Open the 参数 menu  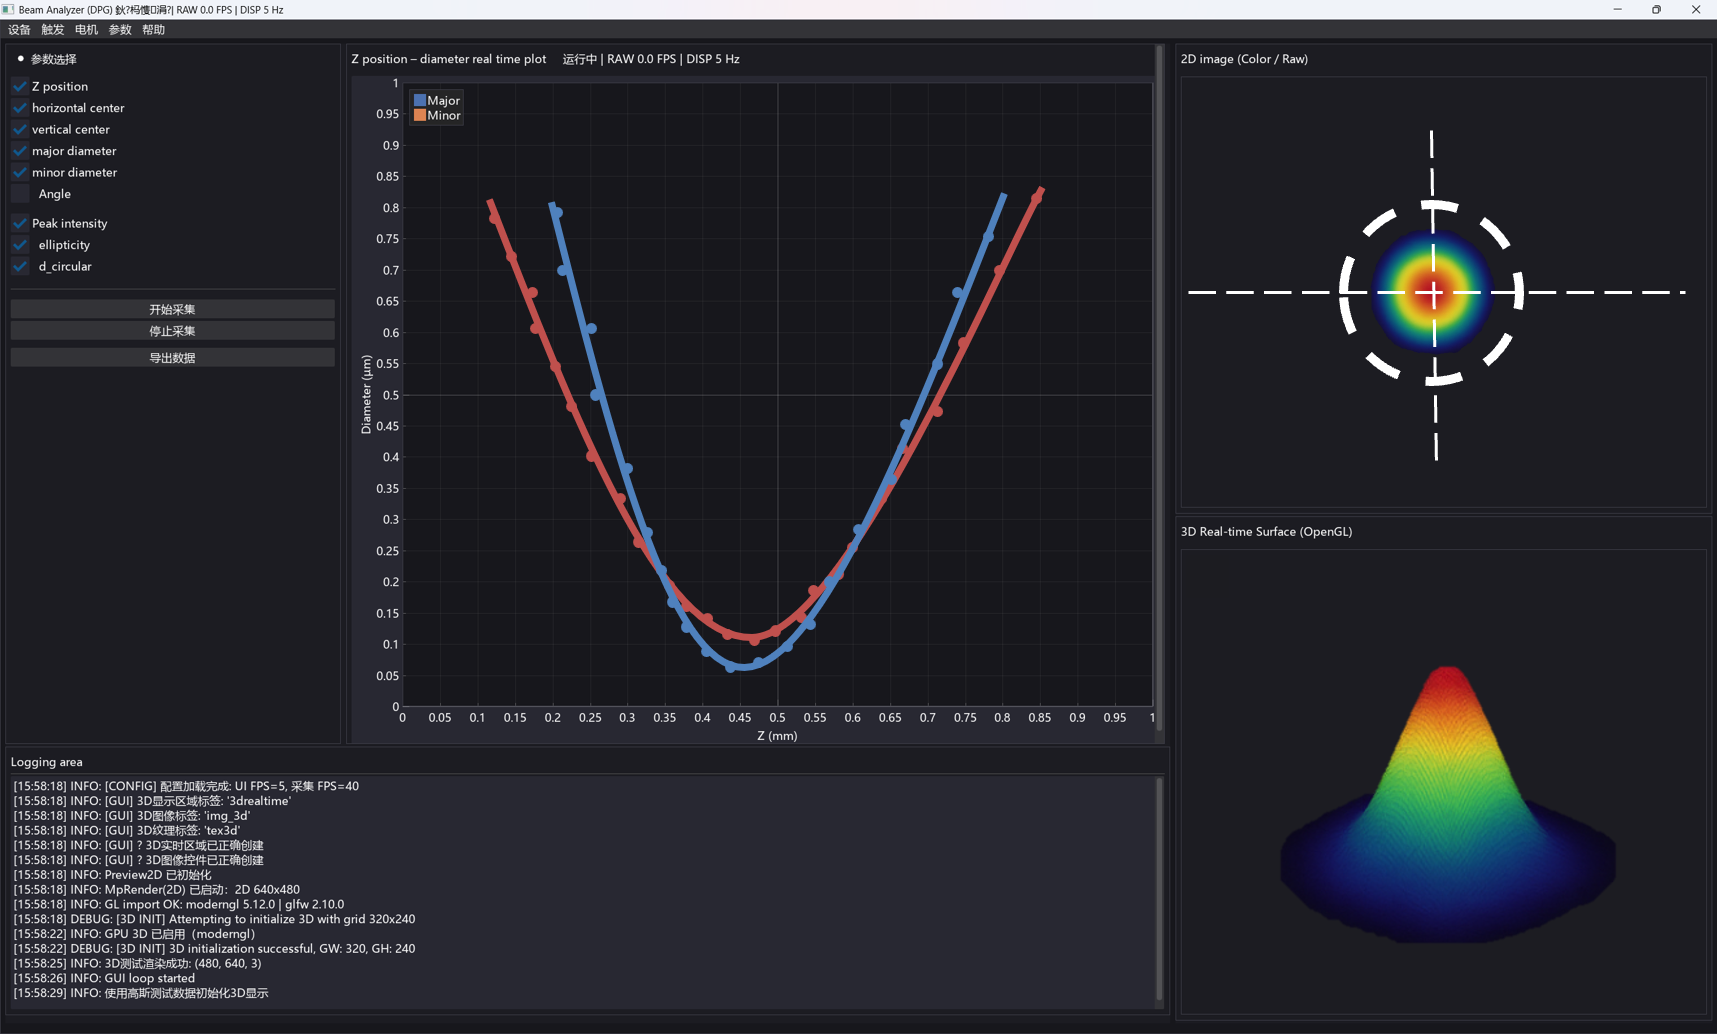pyautogui.click(x=120, y=30)
